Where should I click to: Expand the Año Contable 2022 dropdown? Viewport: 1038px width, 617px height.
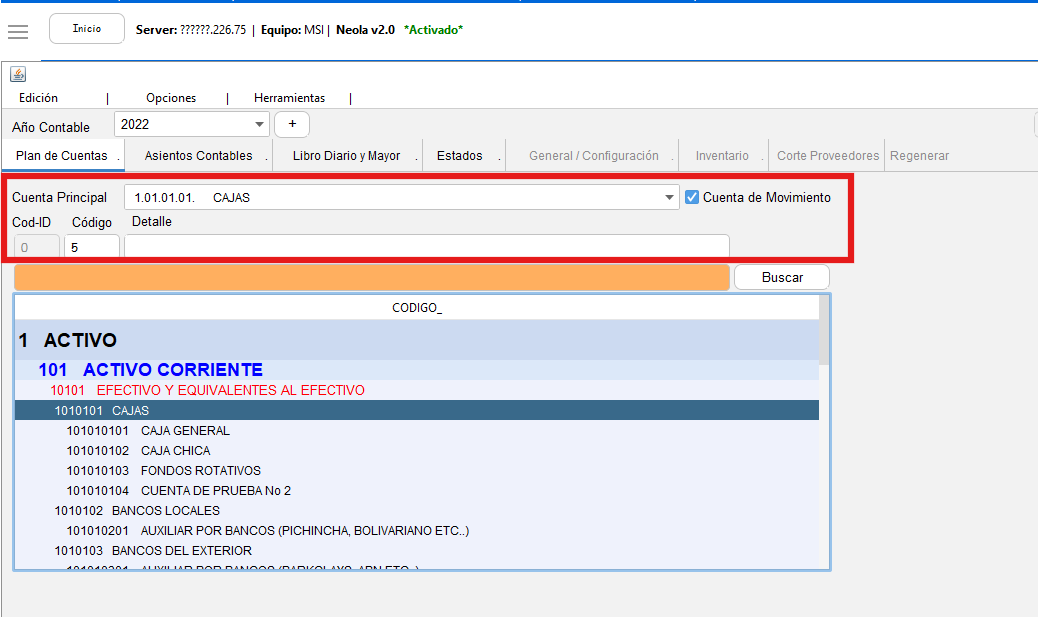coord(260,124)
